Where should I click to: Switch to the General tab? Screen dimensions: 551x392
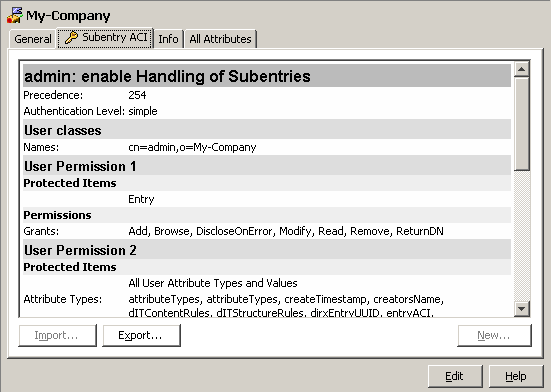tap(33, 39)
